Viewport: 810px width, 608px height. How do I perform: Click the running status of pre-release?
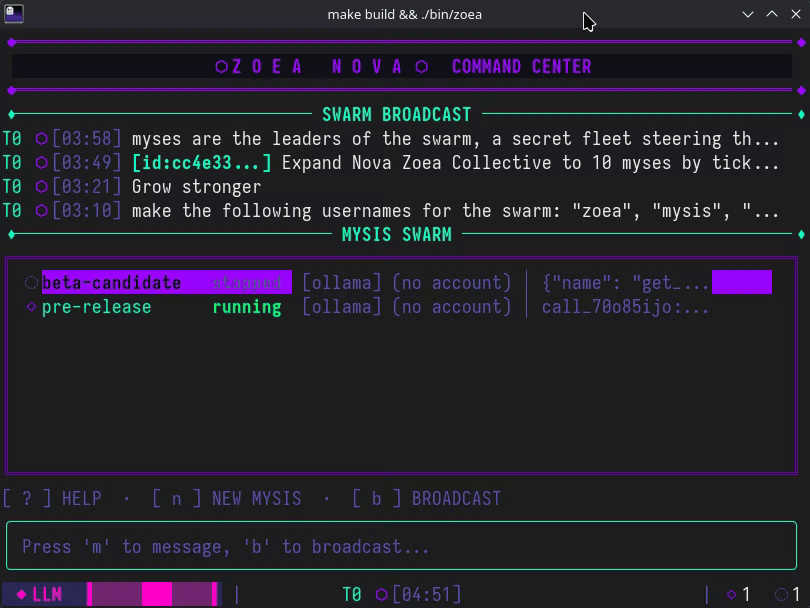coord(246,307)
